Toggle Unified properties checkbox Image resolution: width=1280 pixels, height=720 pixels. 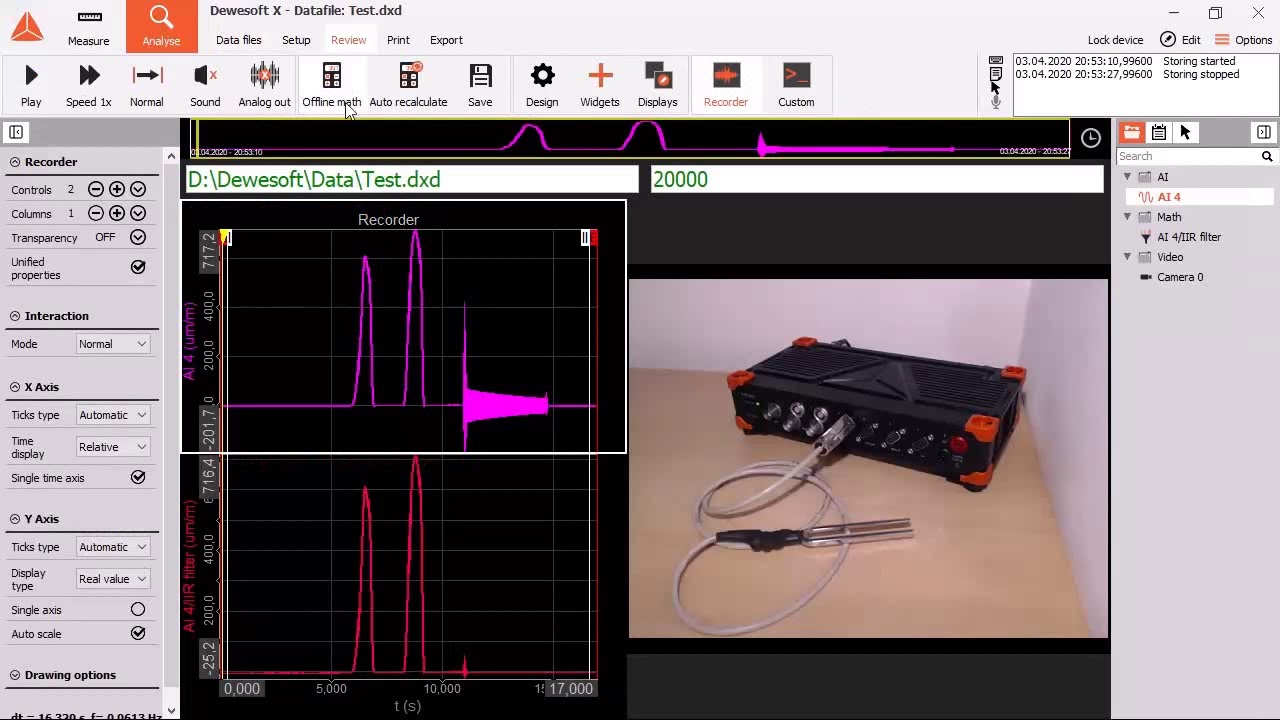tap(138, 267)
